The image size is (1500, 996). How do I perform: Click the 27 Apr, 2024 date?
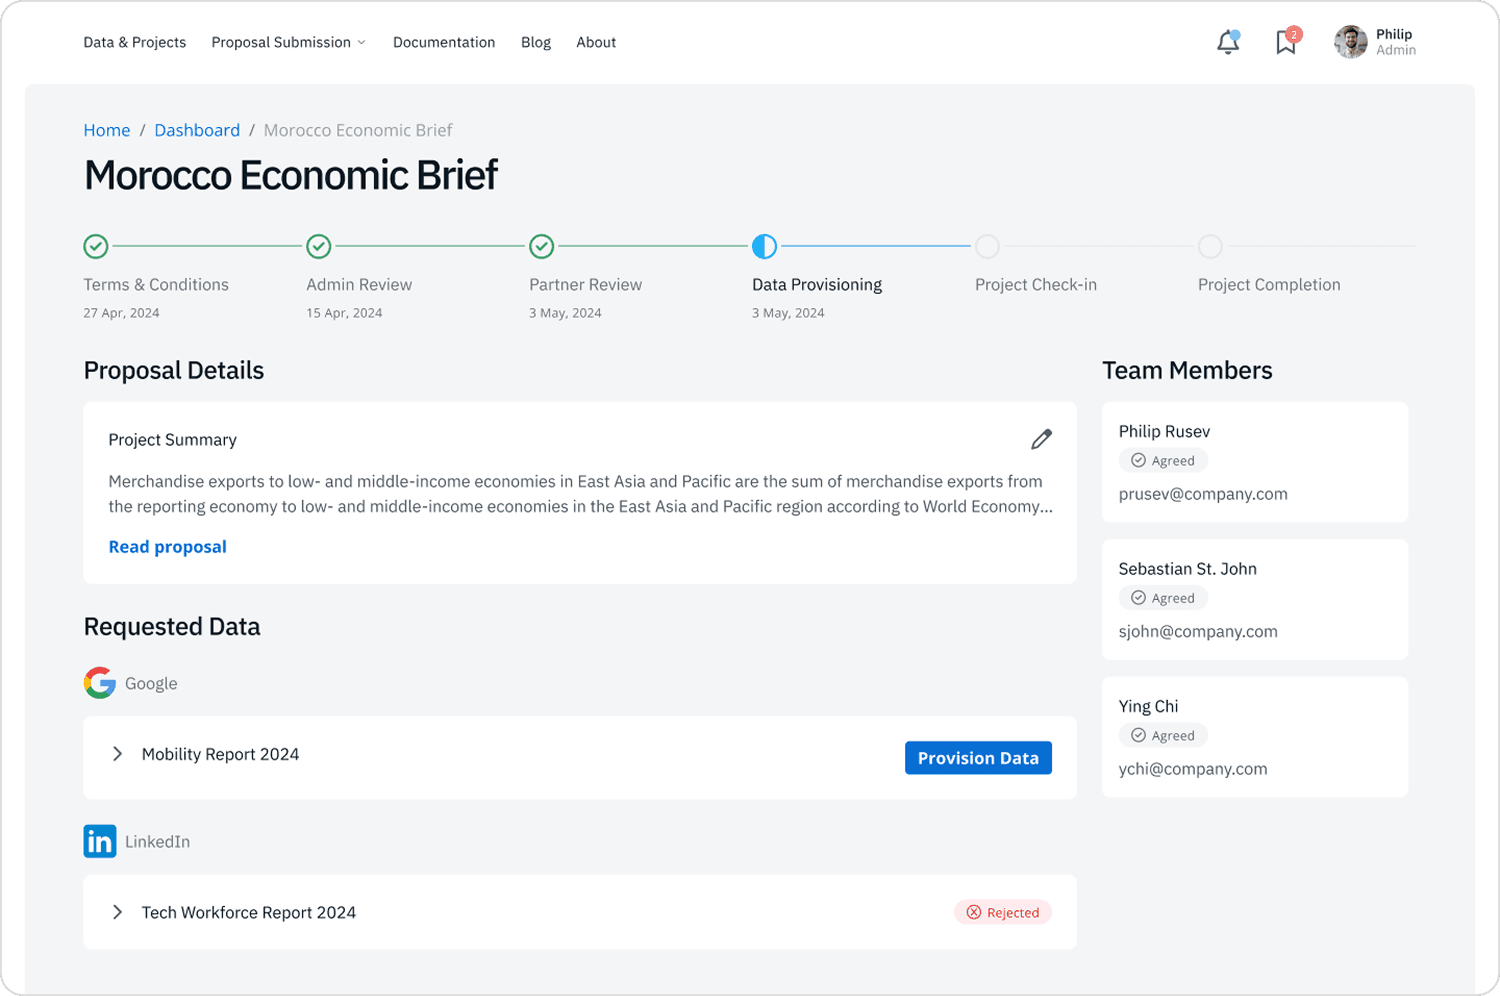(122, 313)
